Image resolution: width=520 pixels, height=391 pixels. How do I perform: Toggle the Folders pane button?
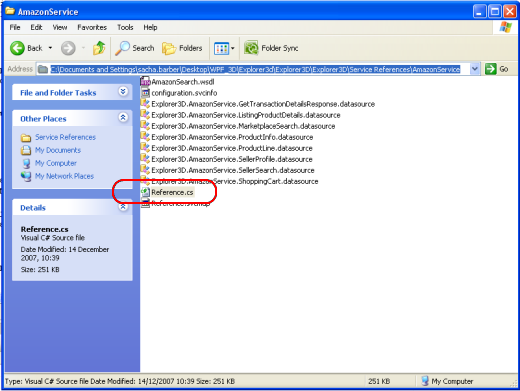tap(182, 48)
